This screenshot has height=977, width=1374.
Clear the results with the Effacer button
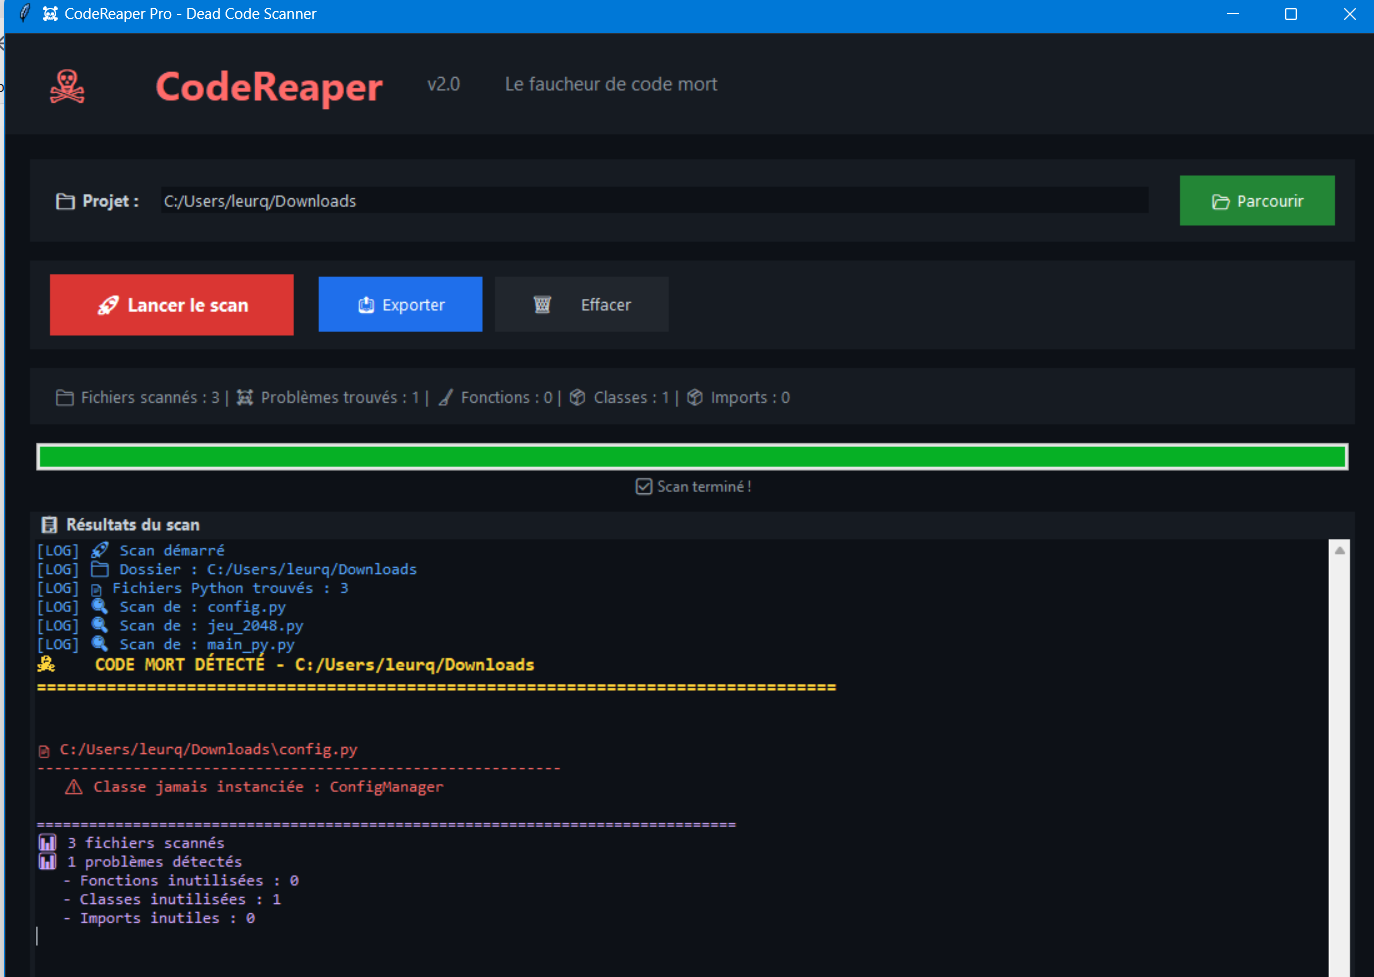pos(582,305)
